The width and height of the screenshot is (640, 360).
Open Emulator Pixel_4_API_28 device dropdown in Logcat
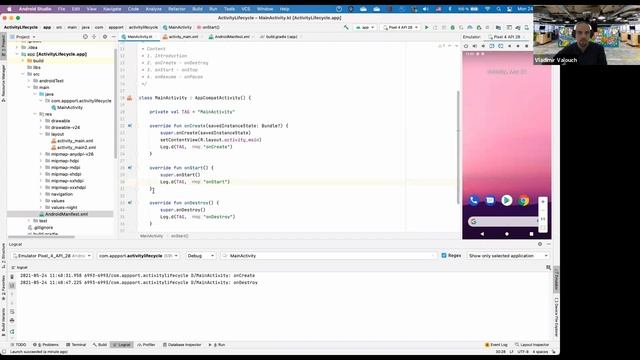pos(51,256)
